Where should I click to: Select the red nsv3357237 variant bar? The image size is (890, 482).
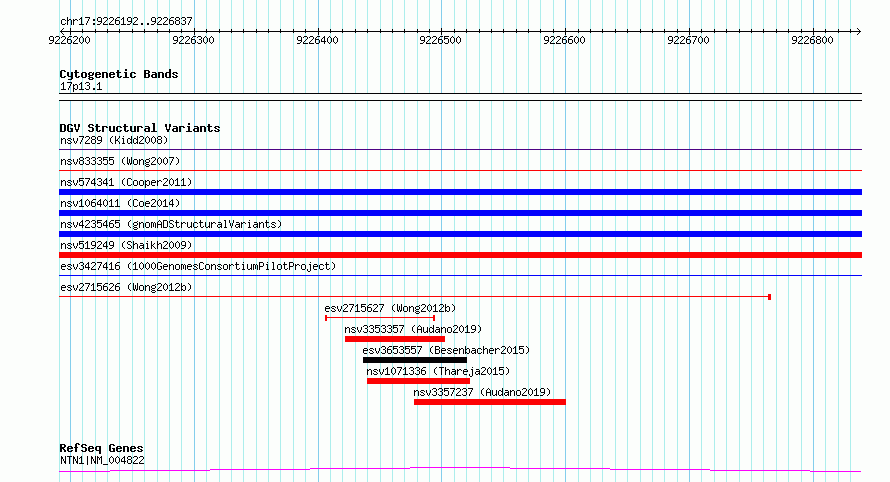tap(490, 402)
